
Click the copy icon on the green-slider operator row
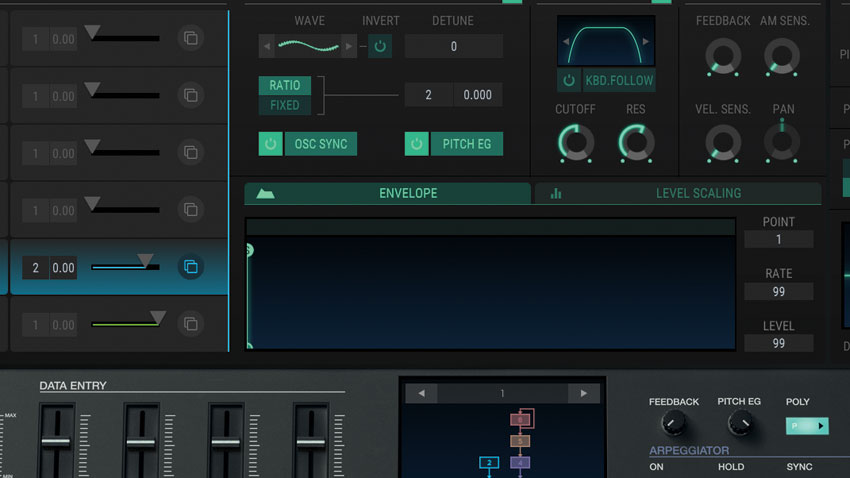[191, 324]
